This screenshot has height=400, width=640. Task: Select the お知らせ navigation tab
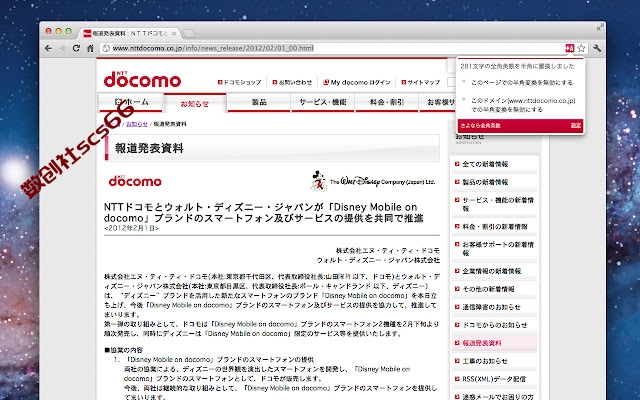tap(195, 103)
